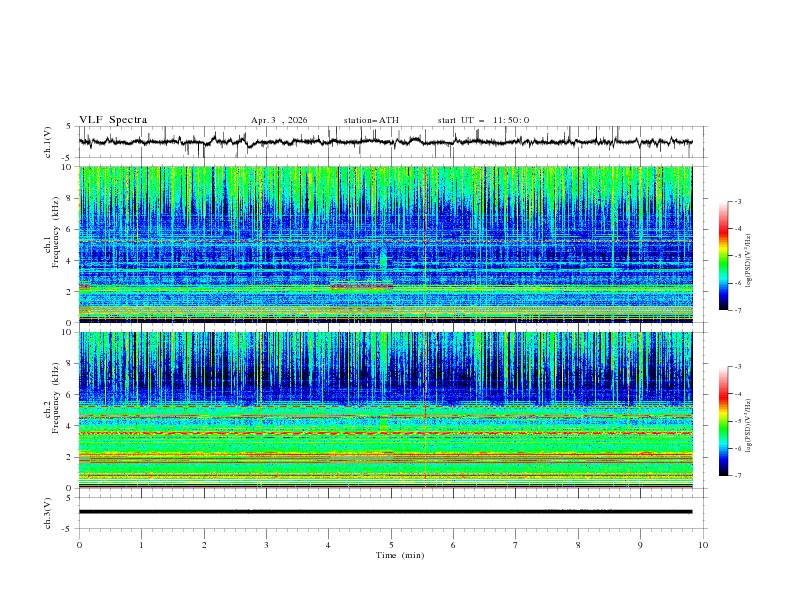Click time axis tick label '8'
The width and height of the screenshot is (792, 612).
[x=578, y=545]
